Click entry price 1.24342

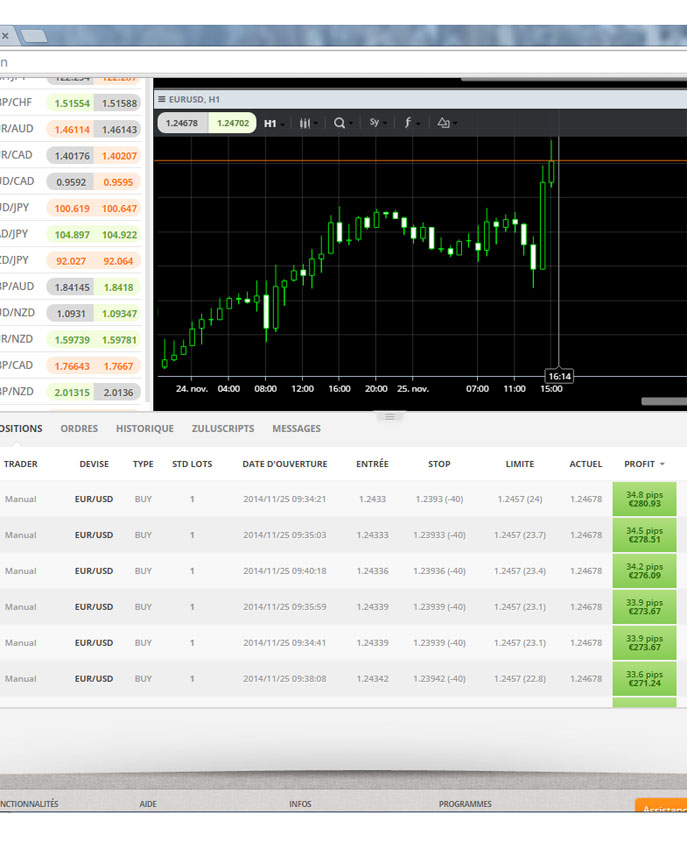point(372,678)
